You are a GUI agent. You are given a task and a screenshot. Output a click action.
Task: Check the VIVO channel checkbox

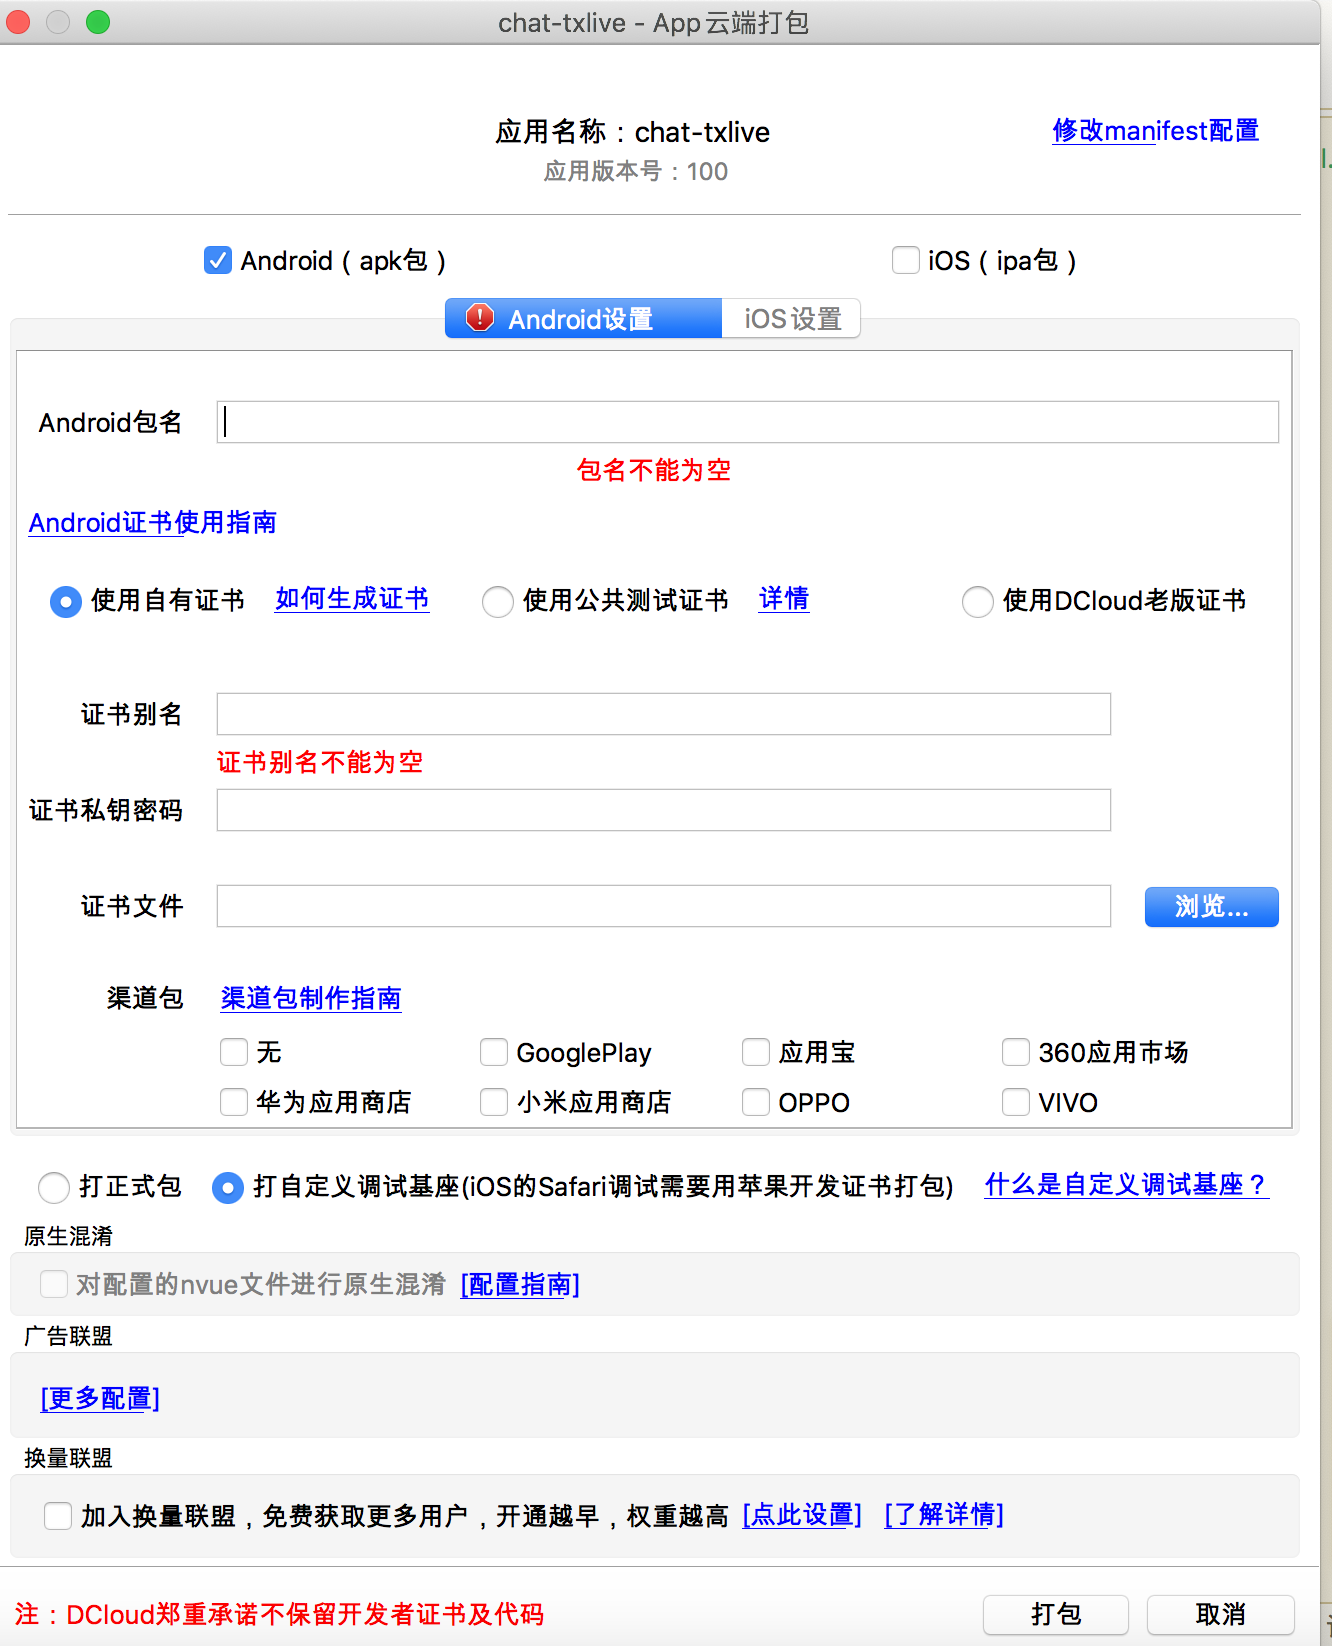pyautogui.click(x=1016, y=1102)
